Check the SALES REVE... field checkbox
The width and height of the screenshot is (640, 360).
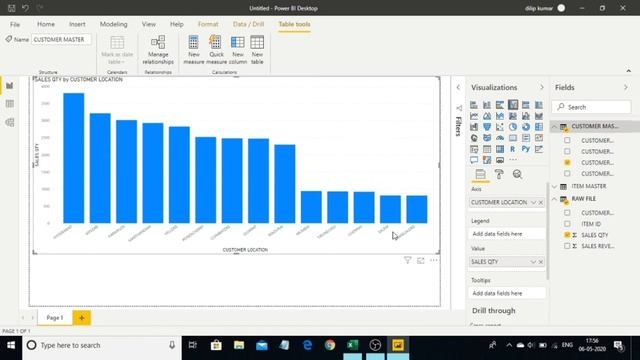click(567, 246)
